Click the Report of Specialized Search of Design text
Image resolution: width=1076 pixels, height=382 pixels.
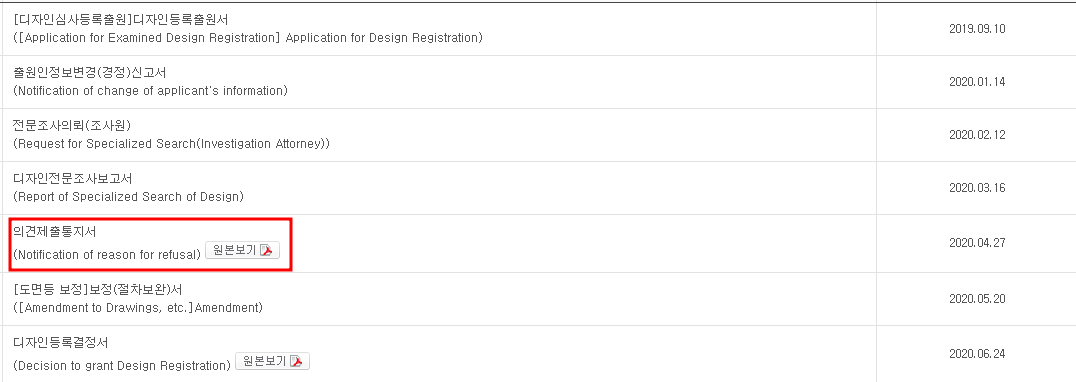tap(128, 197)
